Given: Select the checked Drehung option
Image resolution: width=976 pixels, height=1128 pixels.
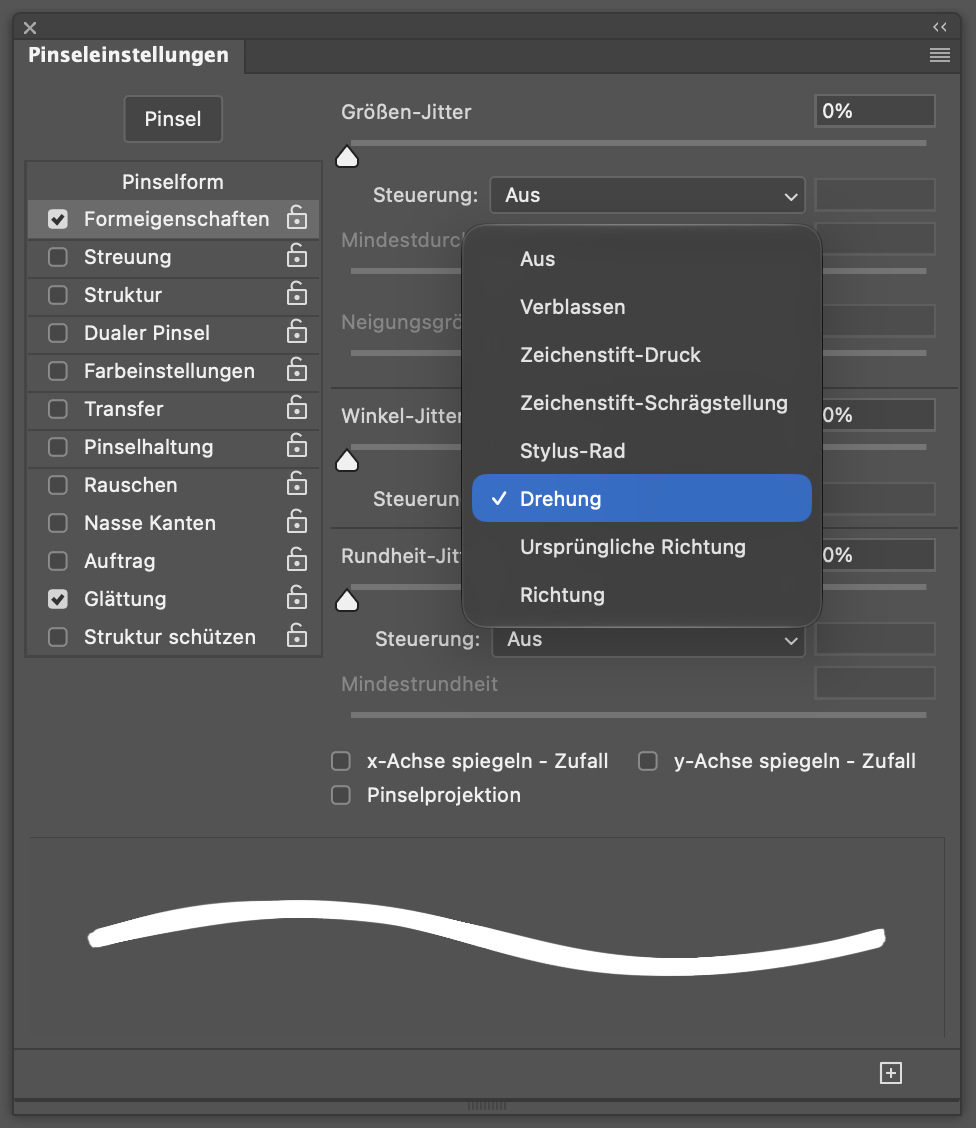Looking at the screenshot, I should tap(642, 499).
